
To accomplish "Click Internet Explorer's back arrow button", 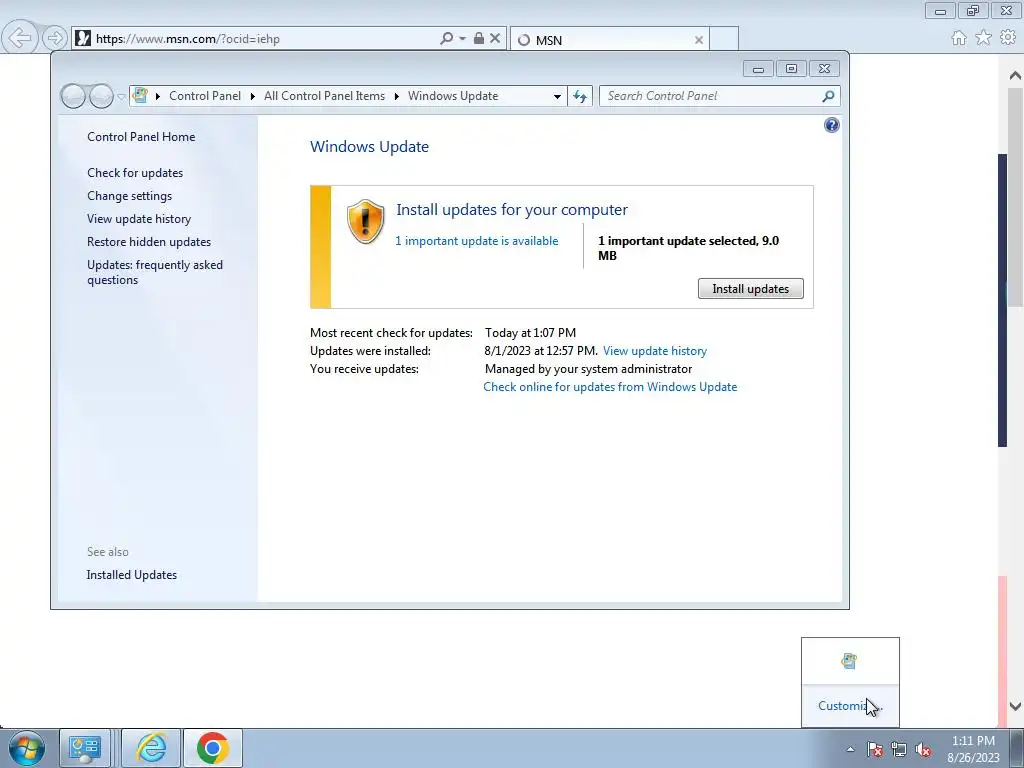I will (20, 38).
